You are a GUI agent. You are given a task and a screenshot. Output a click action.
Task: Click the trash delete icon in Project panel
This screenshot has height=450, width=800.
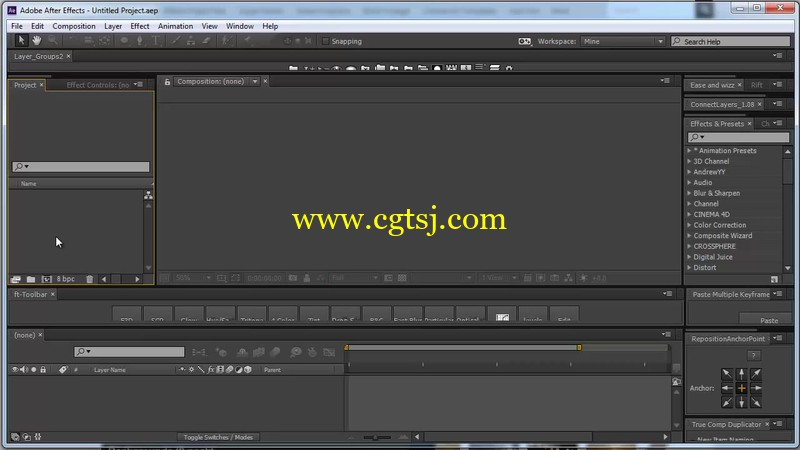coord(89,279)
